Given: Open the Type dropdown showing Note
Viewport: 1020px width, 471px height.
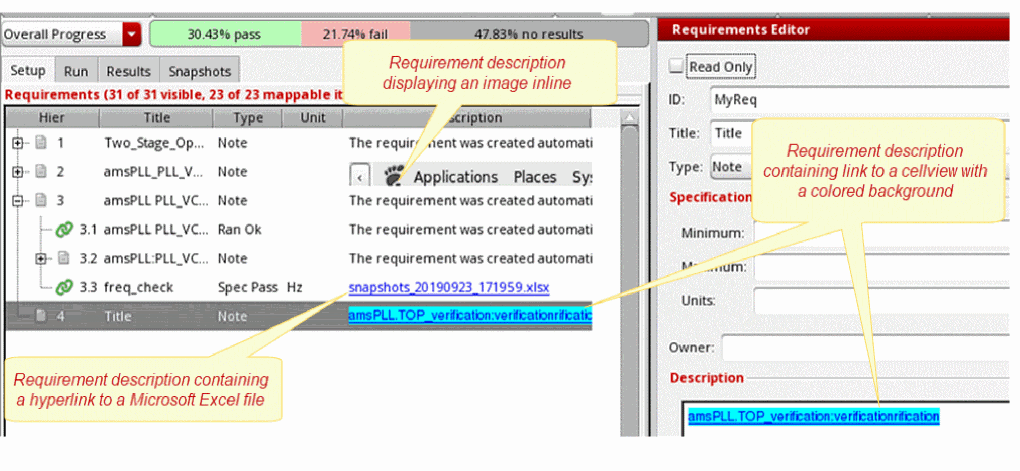Looking at the screenshot, I should 731,167.
